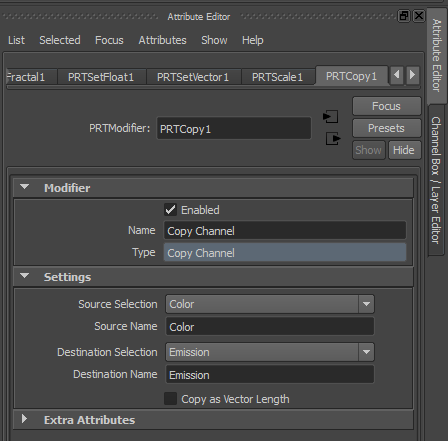
Task: Click the select input connection icon
Action: coord(330,117)
